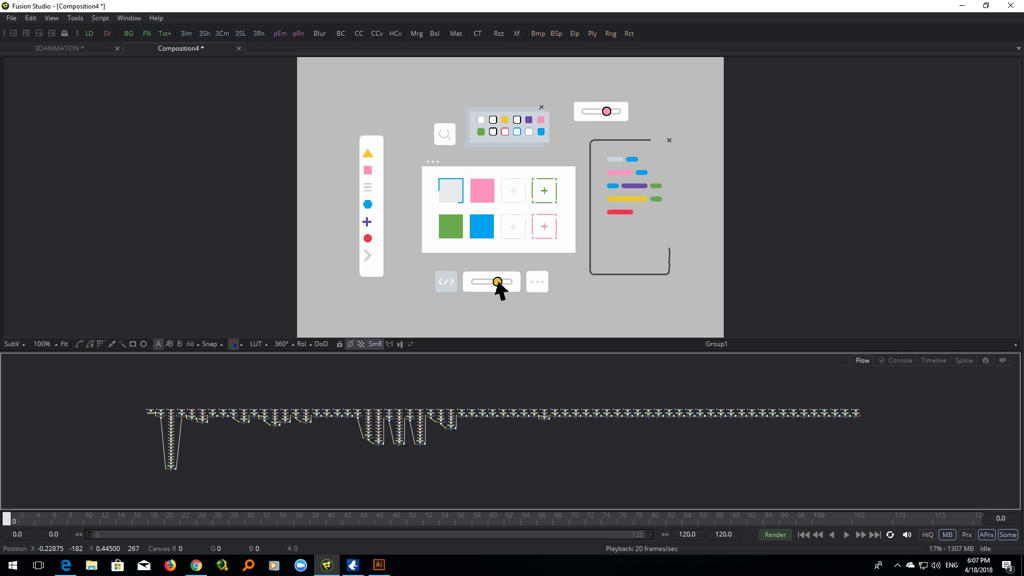Mute audio with the speaker icon
Screen dimensions: 1024x576
907,535
